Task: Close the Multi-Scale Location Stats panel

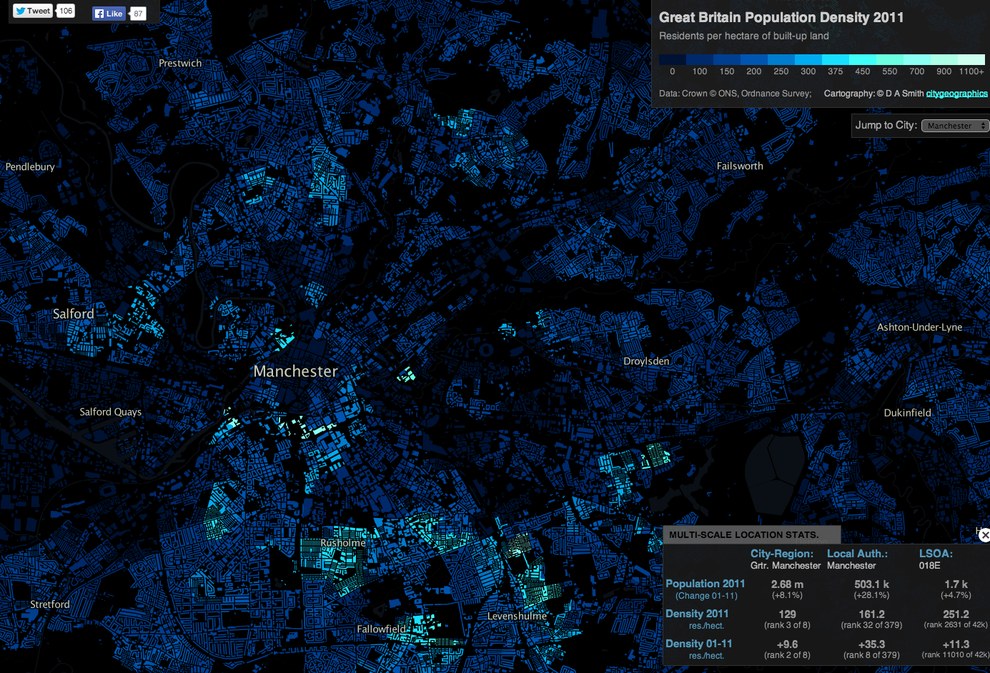Action: tap(984, 536)
